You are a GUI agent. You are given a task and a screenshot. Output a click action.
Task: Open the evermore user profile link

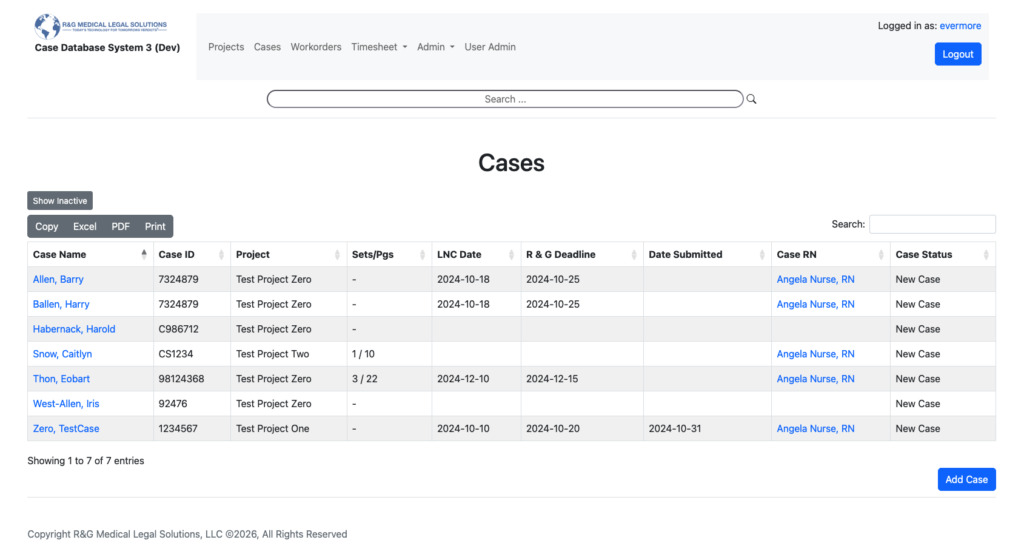tap(960, 26)
